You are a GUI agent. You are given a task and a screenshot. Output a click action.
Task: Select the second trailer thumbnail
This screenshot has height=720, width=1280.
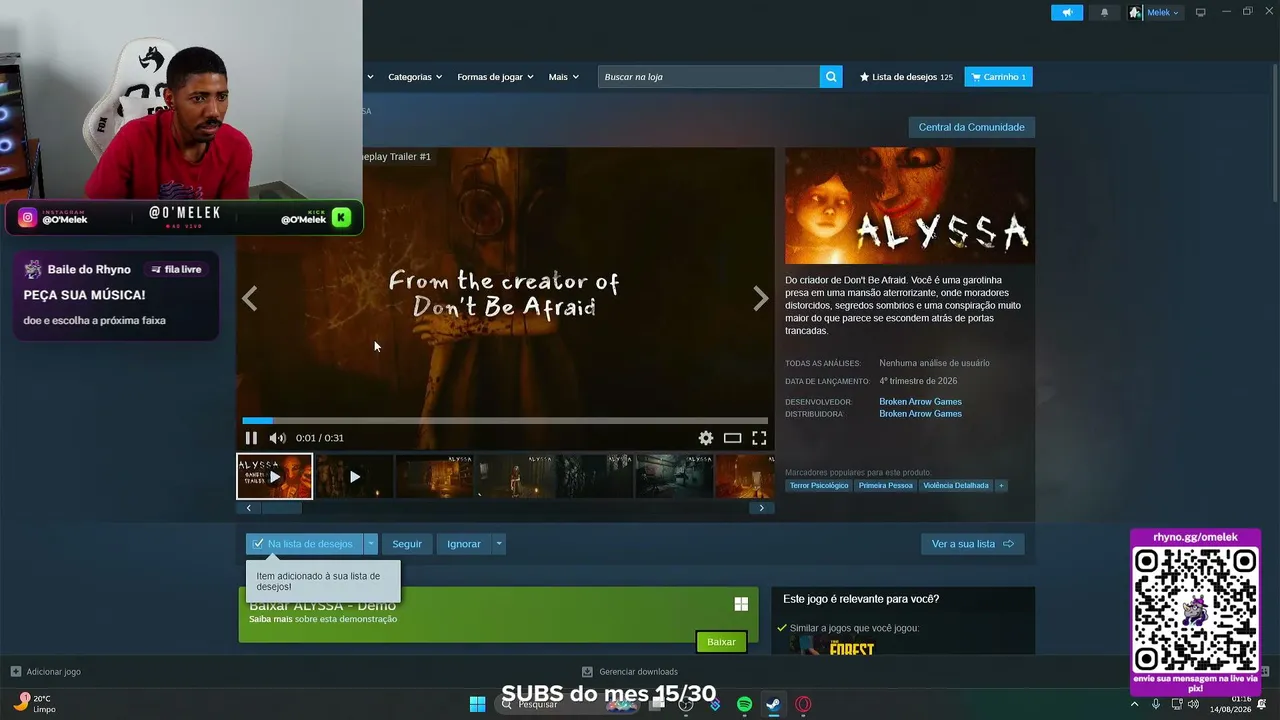coord(354,476)
